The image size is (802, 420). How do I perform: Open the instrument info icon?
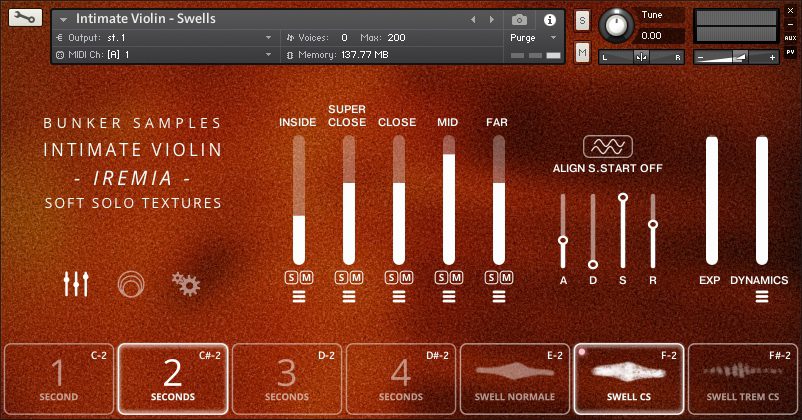550,20
